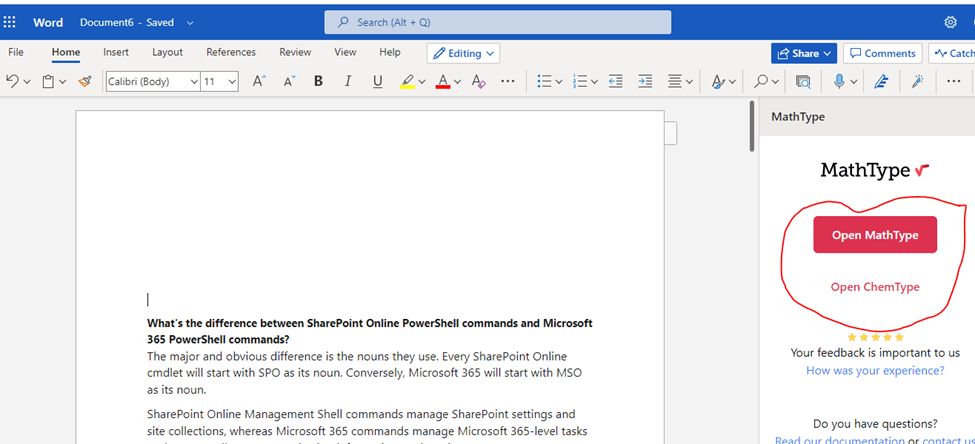Select the Format Painter brush
This screenshot has width=975, height=444.
(85, 81)
